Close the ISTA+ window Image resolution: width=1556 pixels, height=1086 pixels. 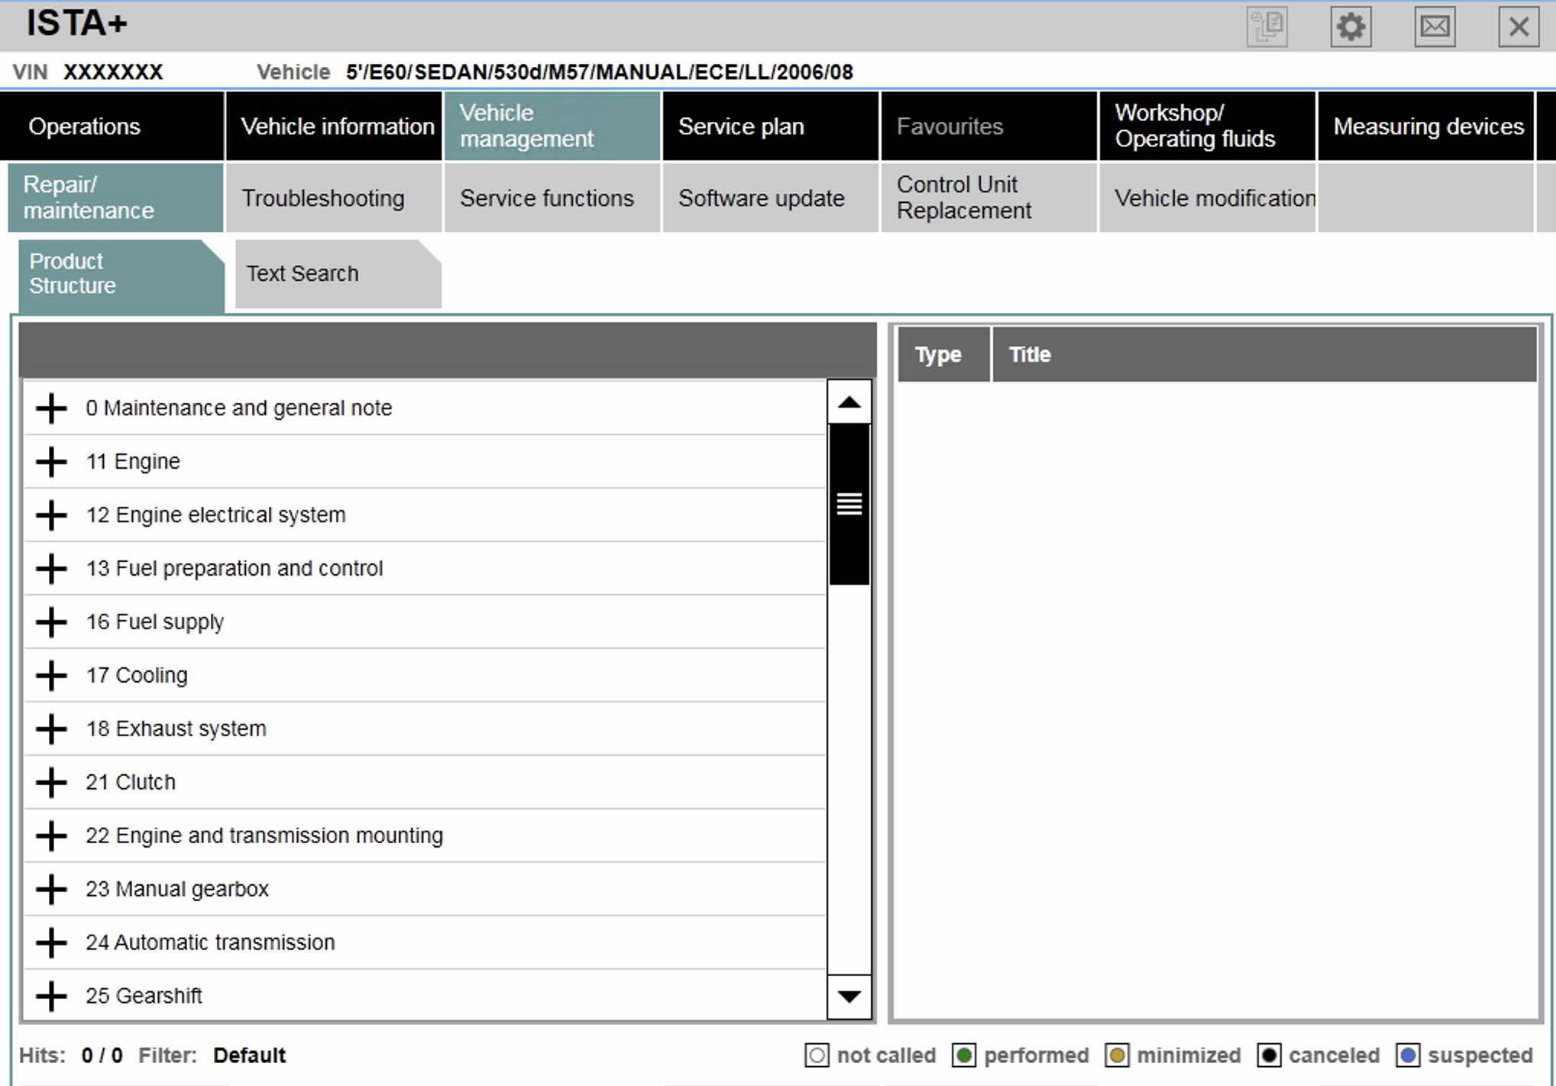click(1518, 27)
